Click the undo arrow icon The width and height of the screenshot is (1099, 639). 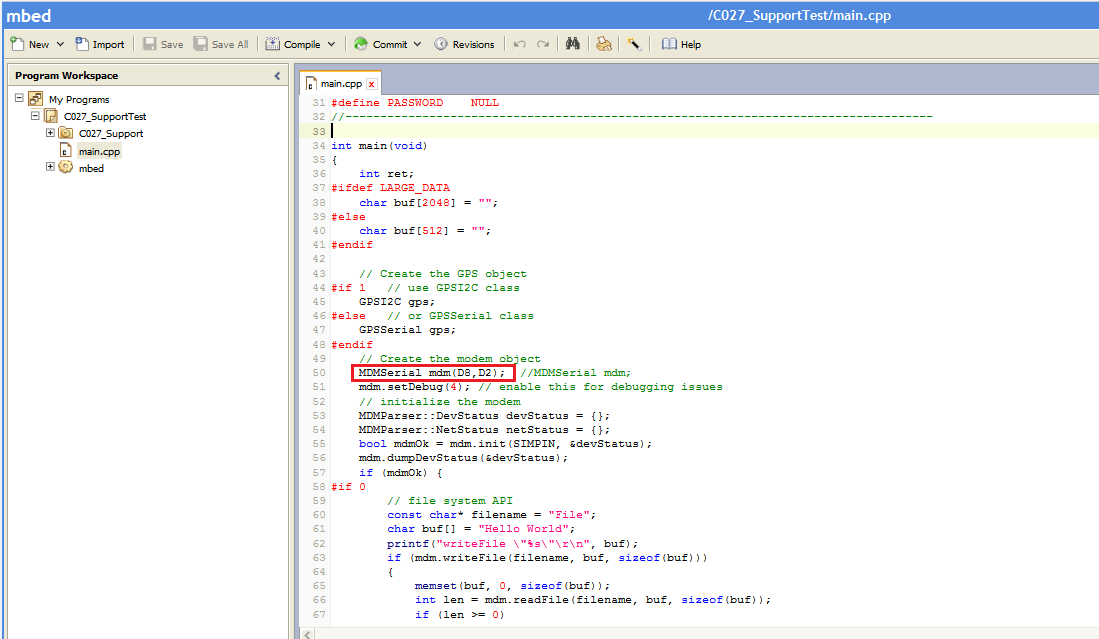click(519, 44)
